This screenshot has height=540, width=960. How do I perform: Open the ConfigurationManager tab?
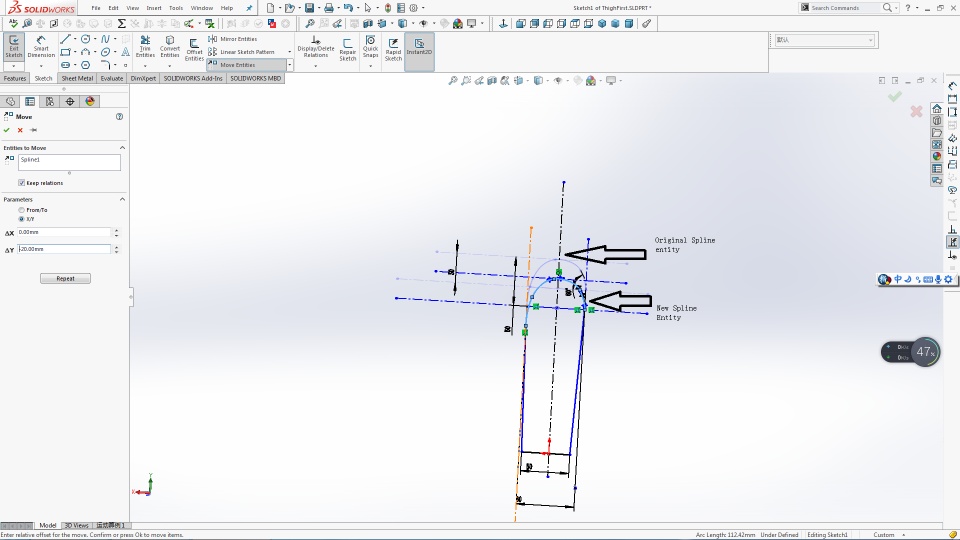pos(50,102)
